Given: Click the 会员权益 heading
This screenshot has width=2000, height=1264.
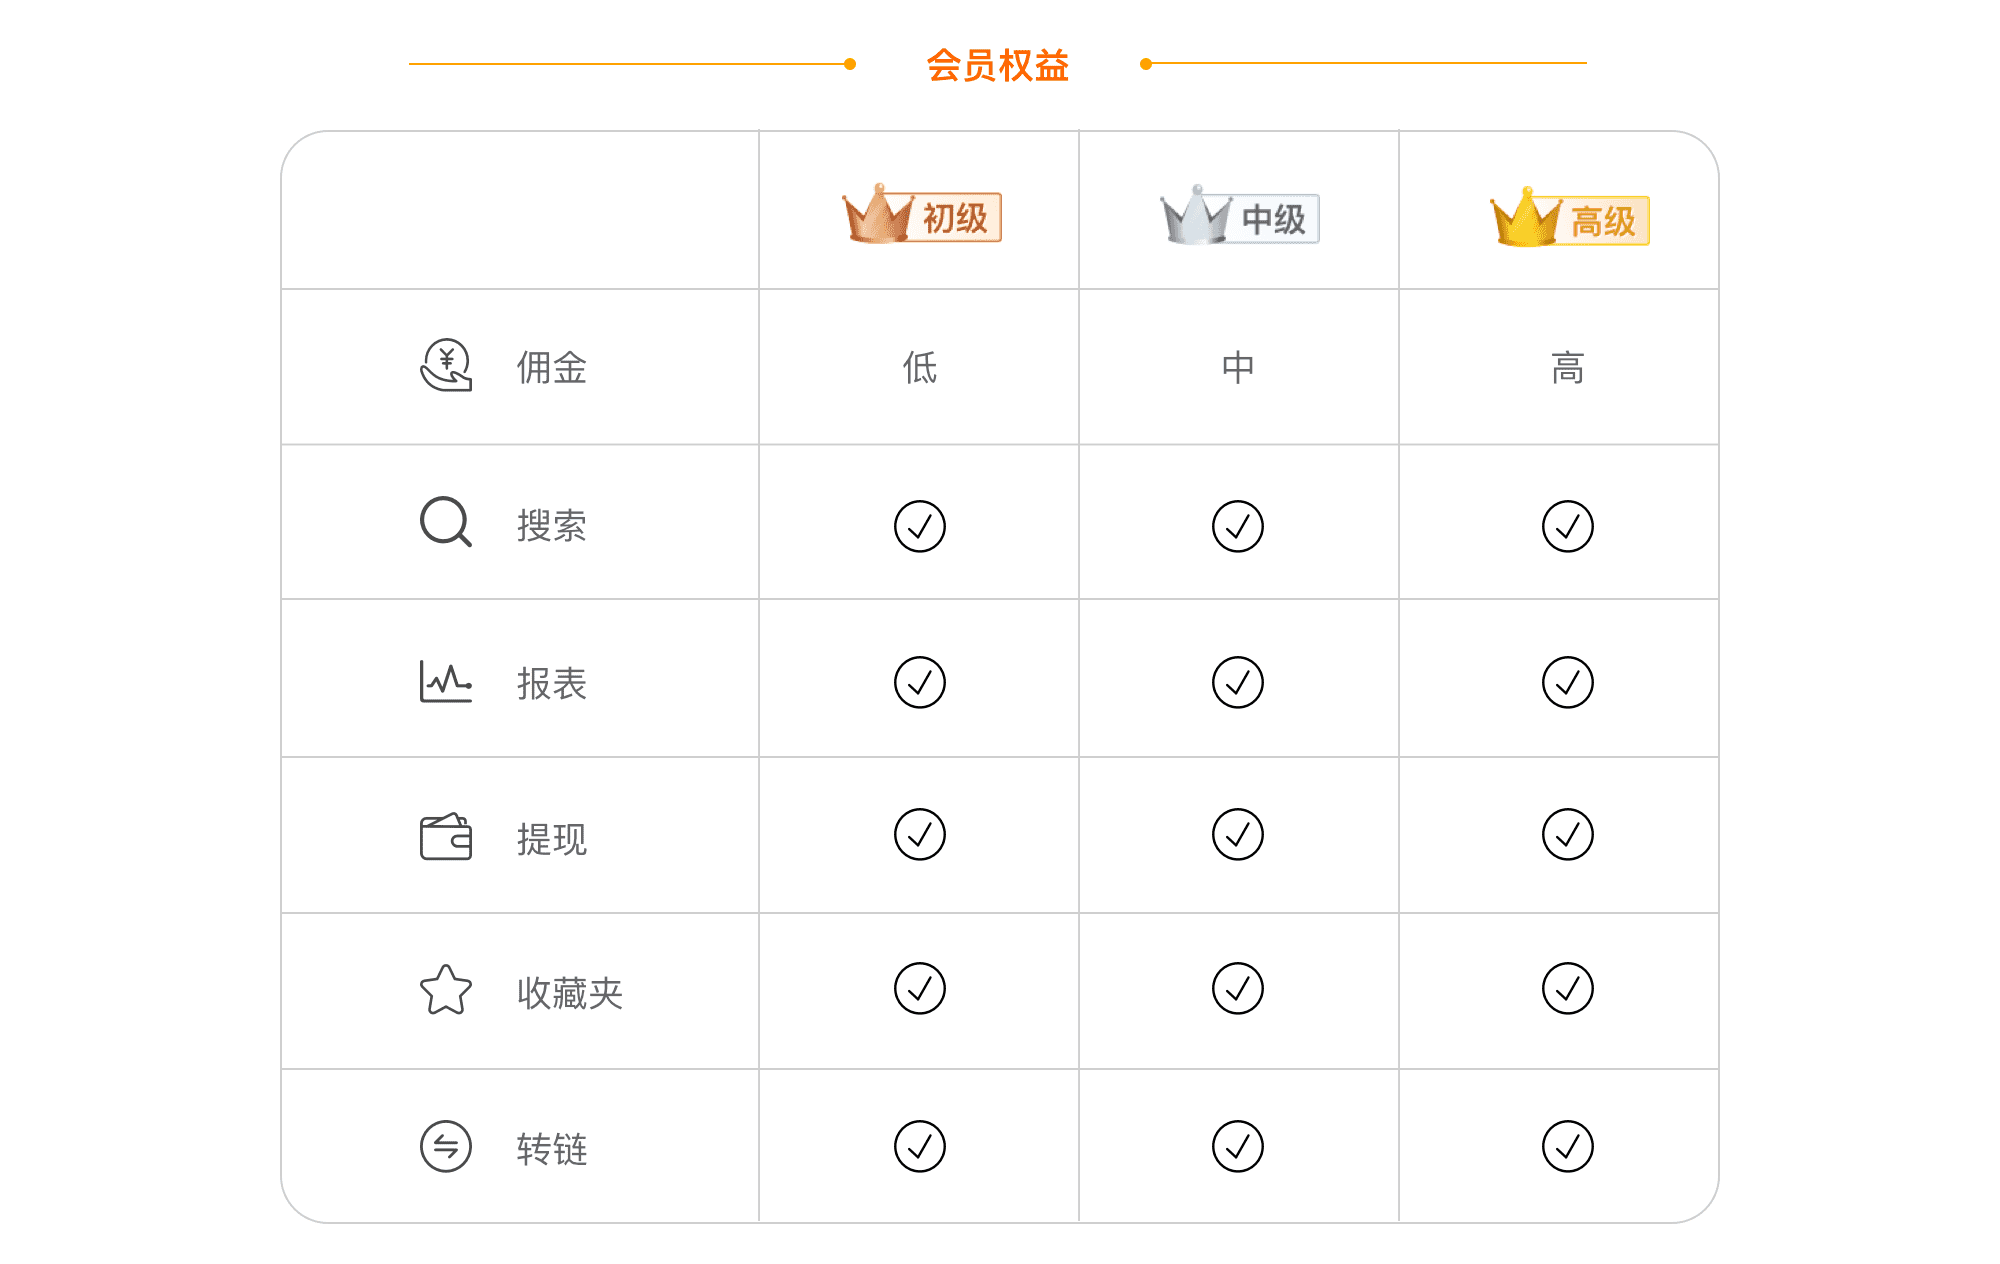Looking at the screenshot, I should tap(997, 66).
